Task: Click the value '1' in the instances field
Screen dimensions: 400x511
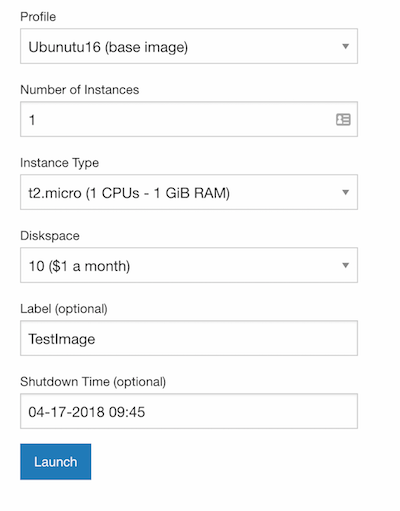Action: pos(32,120)
